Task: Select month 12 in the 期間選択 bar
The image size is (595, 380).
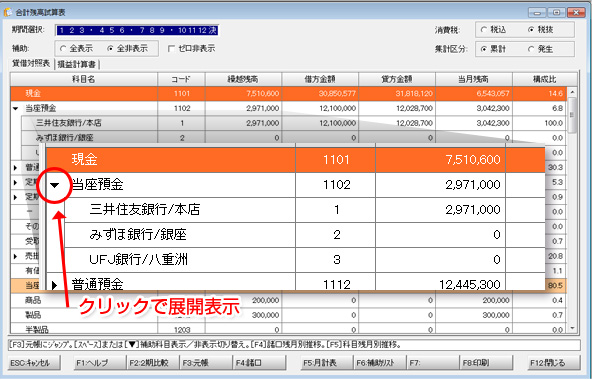Action: tap(202, 30)
